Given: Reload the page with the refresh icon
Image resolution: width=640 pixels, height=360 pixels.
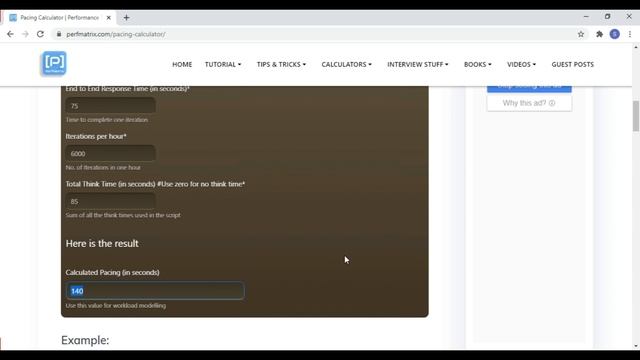Looking at the screenshot, I should pos(40,34).
